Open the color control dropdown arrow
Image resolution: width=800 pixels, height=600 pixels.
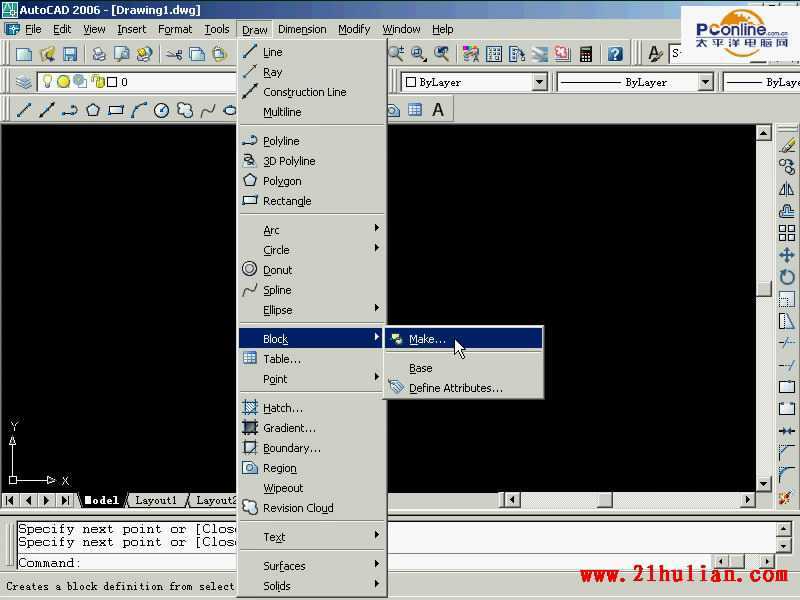(x=539, y=82)
